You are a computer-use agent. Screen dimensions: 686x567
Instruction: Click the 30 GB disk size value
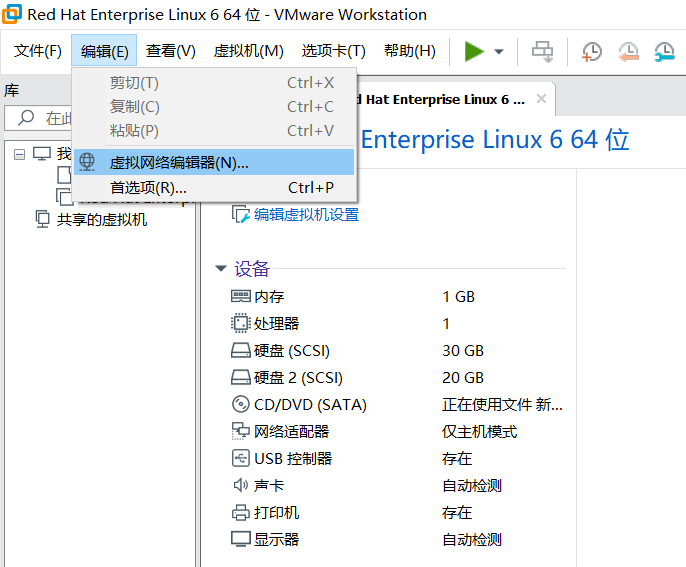click(x=463, y=351)
